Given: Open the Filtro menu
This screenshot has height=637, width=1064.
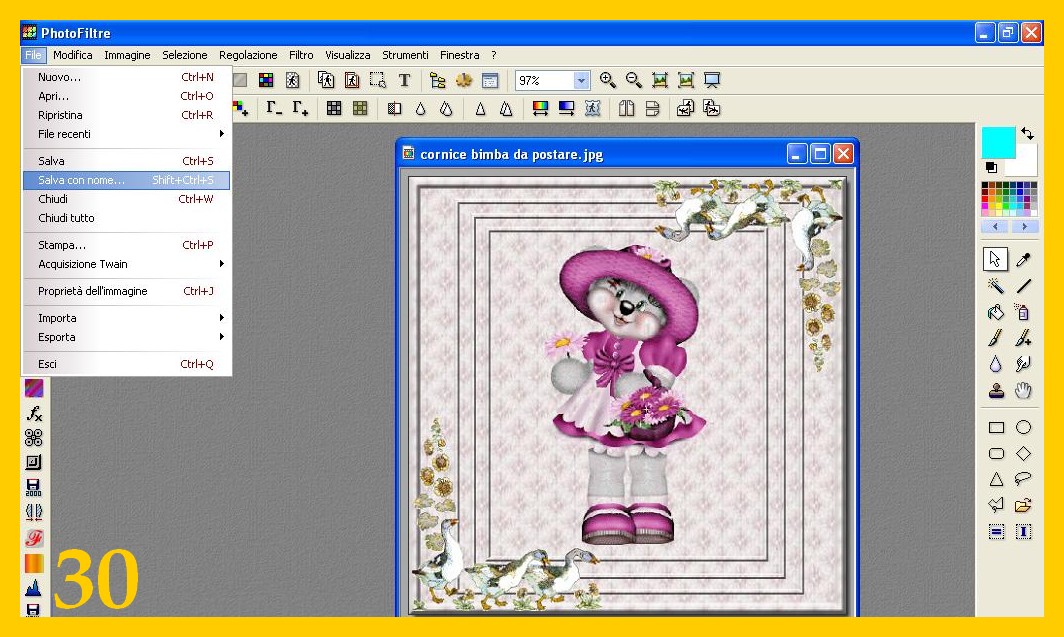Looking at the screenshot, I should click(301, 55).
